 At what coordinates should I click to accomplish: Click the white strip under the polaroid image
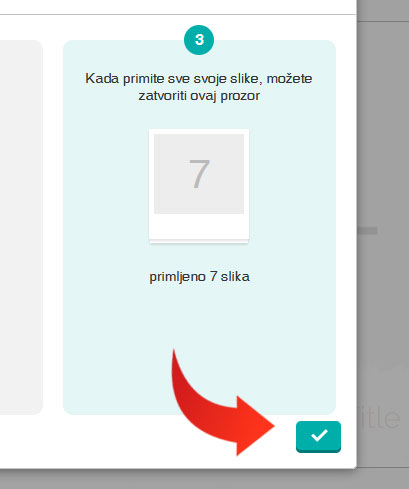click(199, 227)
